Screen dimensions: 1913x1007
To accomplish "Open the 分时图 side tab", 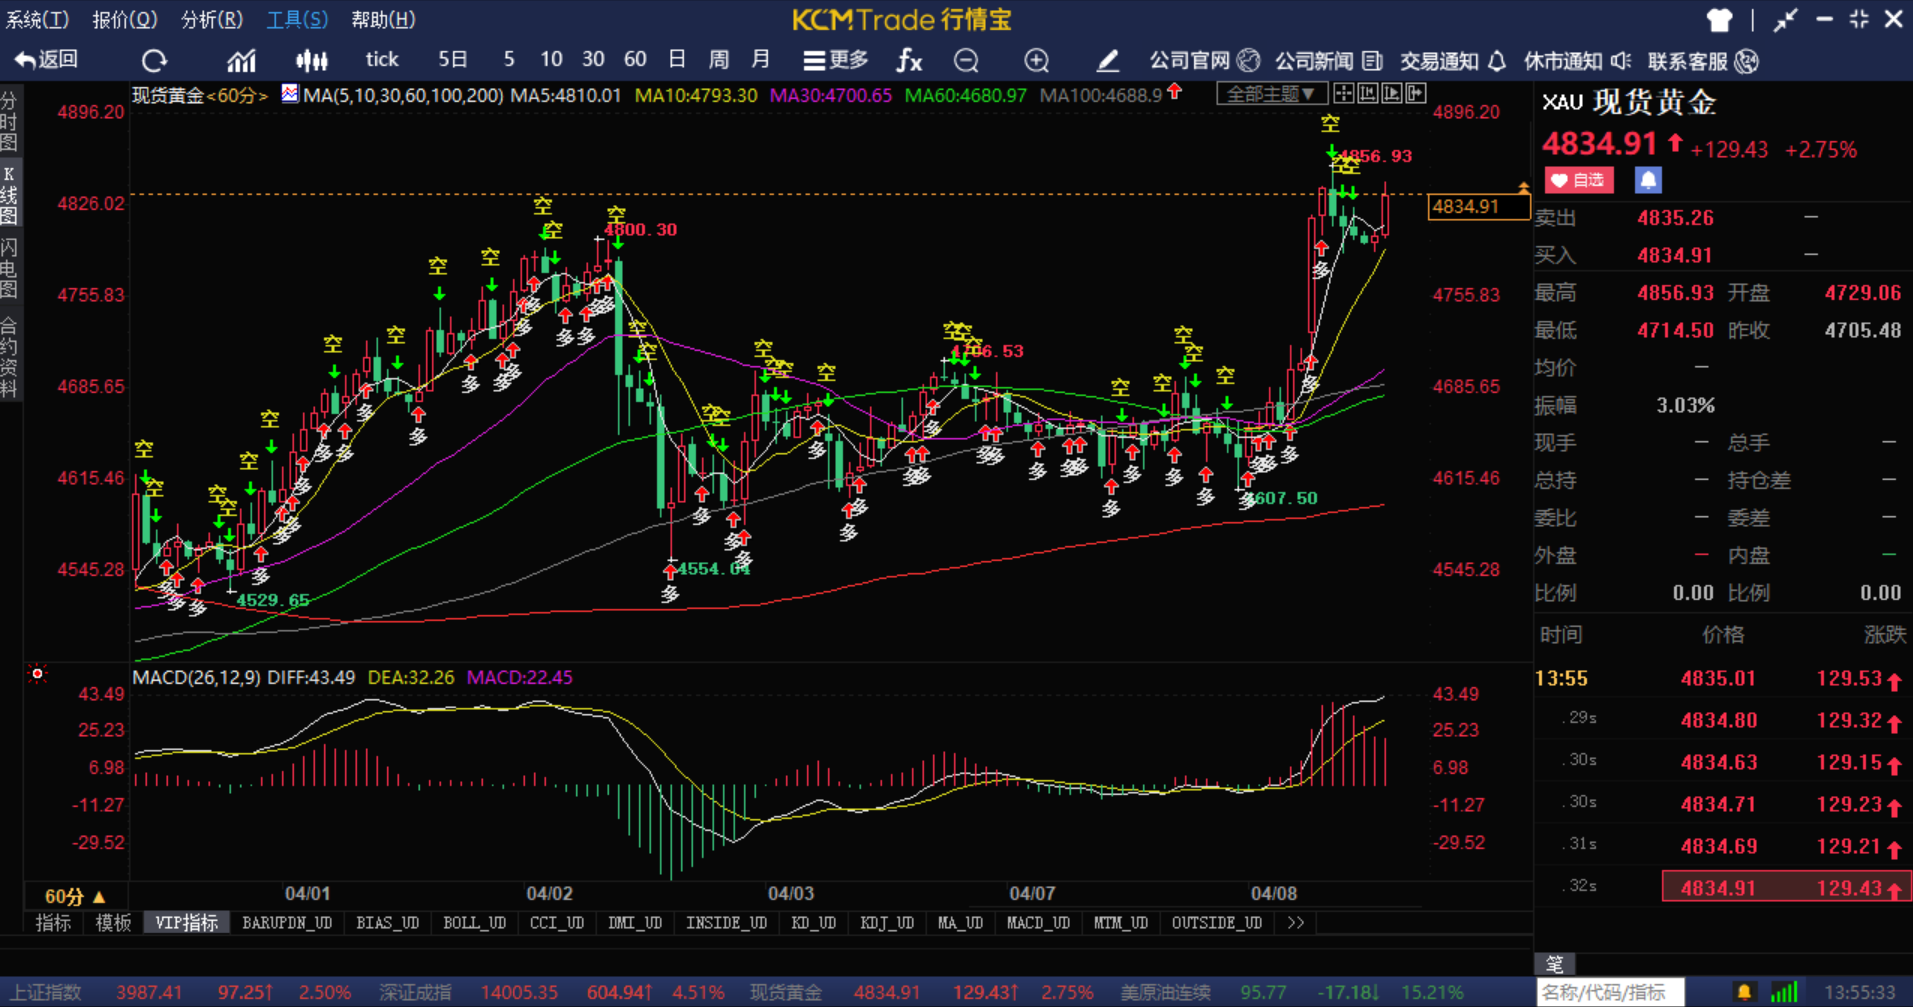I will pos(10,120).
